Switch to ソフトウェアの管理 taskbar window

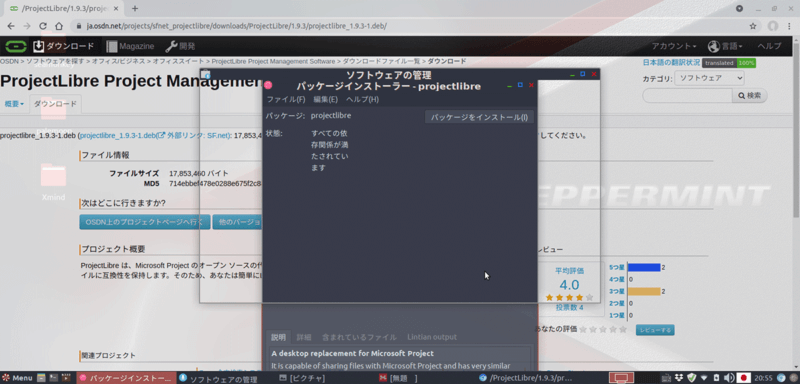click(218, 378)
